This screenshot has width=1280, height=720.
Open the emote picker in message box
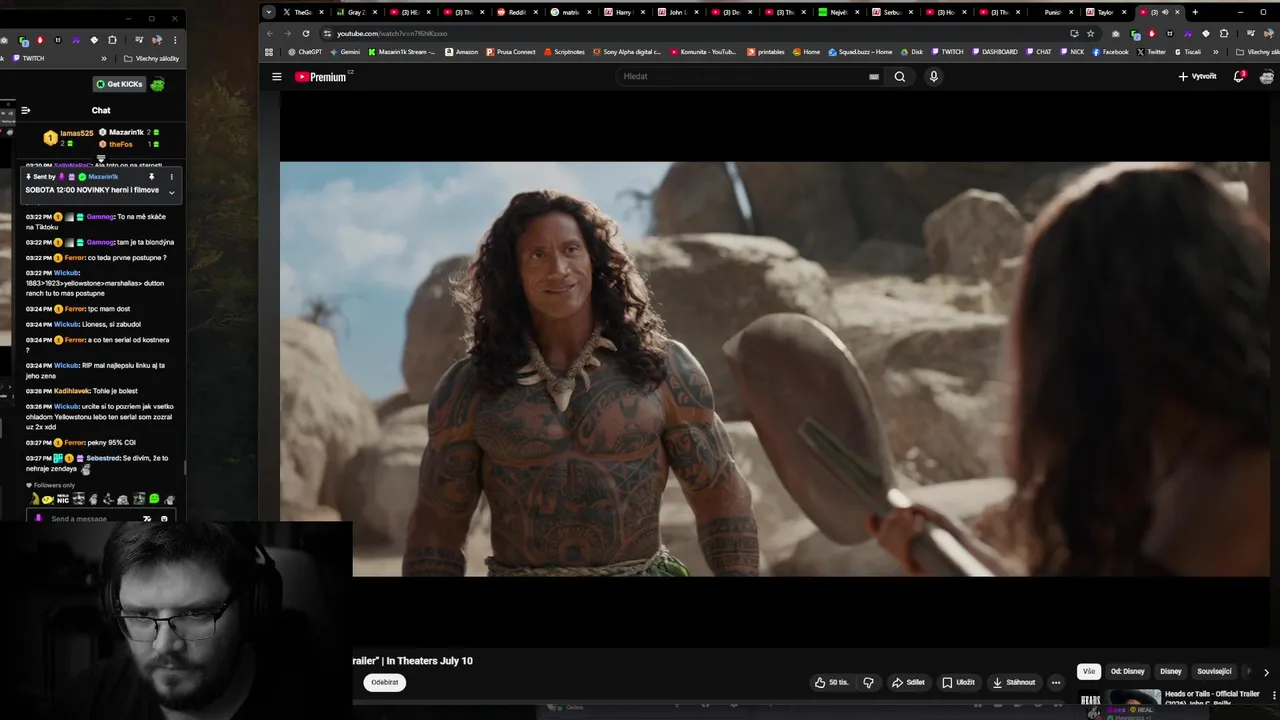[164, 519]
